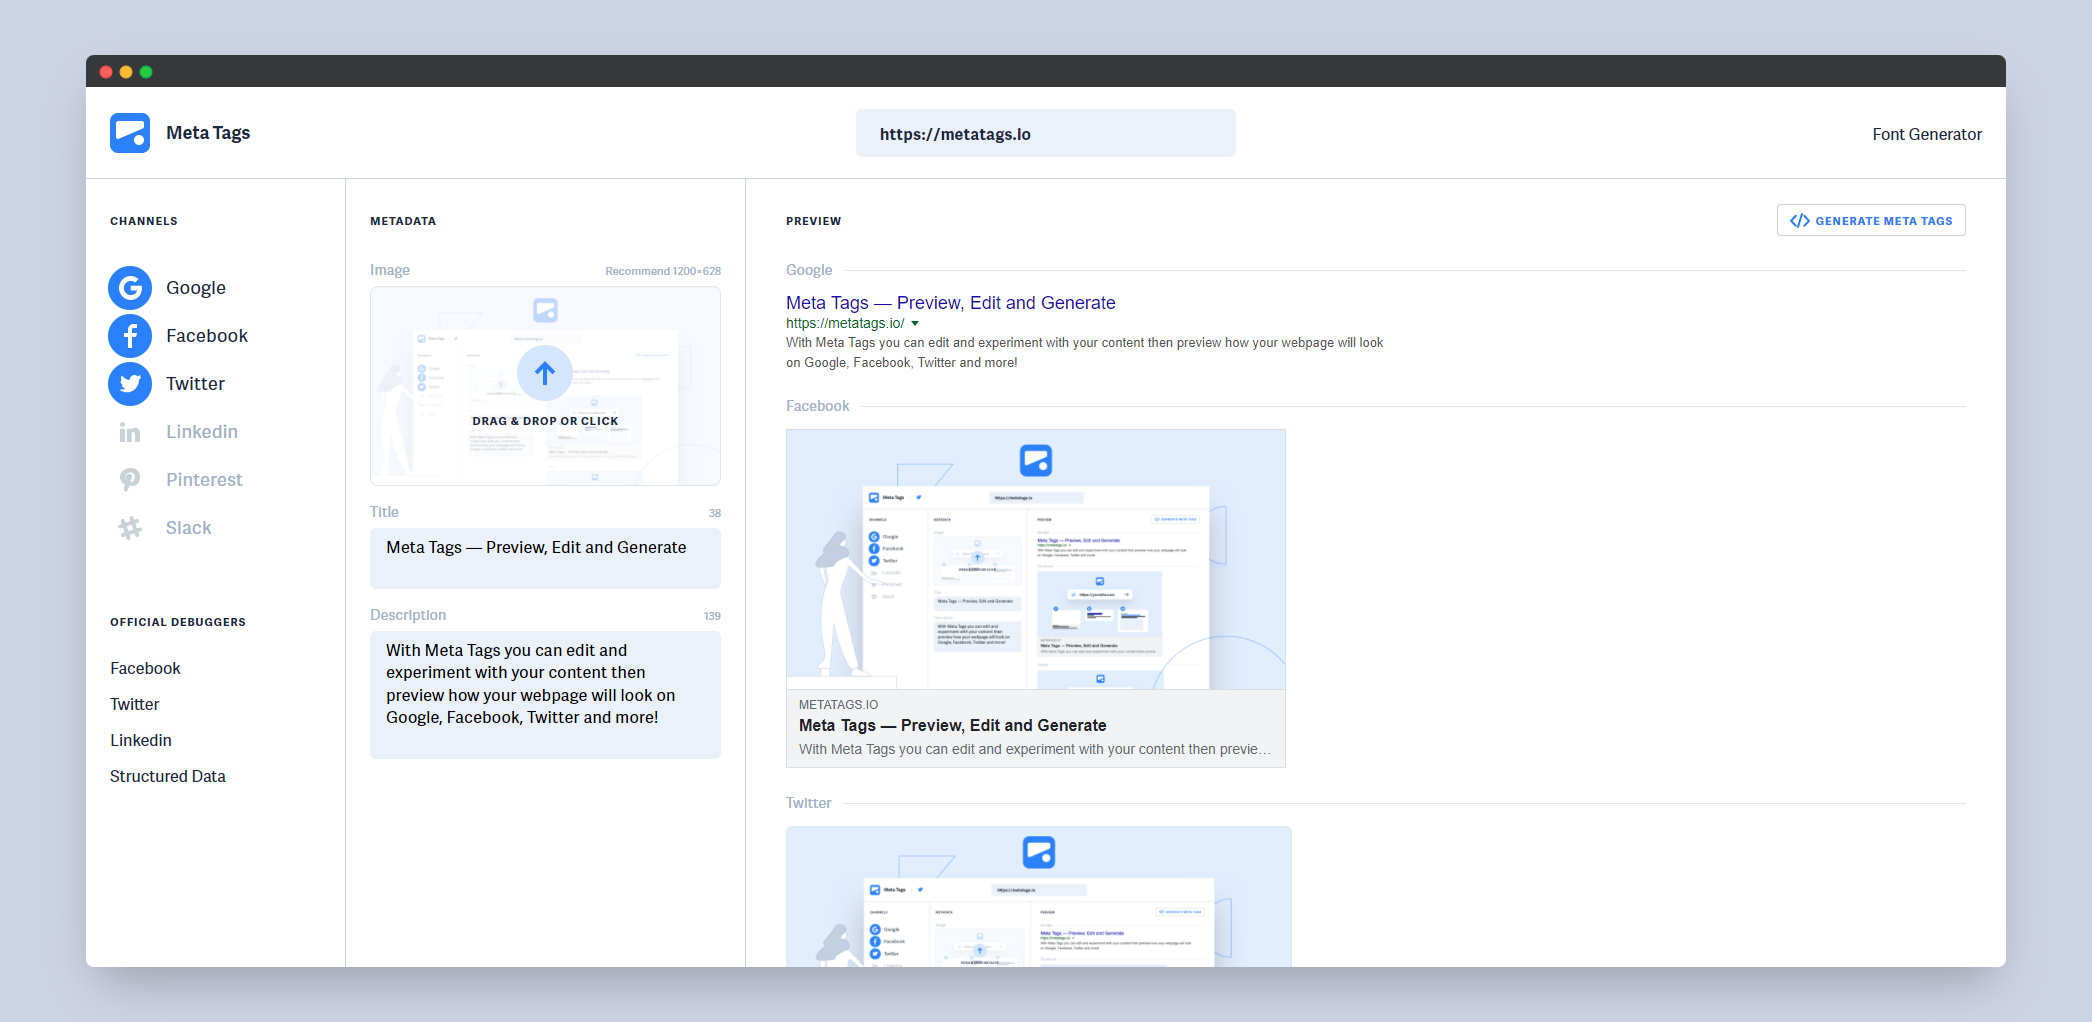Select the Pinterest channel icon
Image resolution: width=2092 pixels, height=1022 pixels.
(x=130, y=479)
